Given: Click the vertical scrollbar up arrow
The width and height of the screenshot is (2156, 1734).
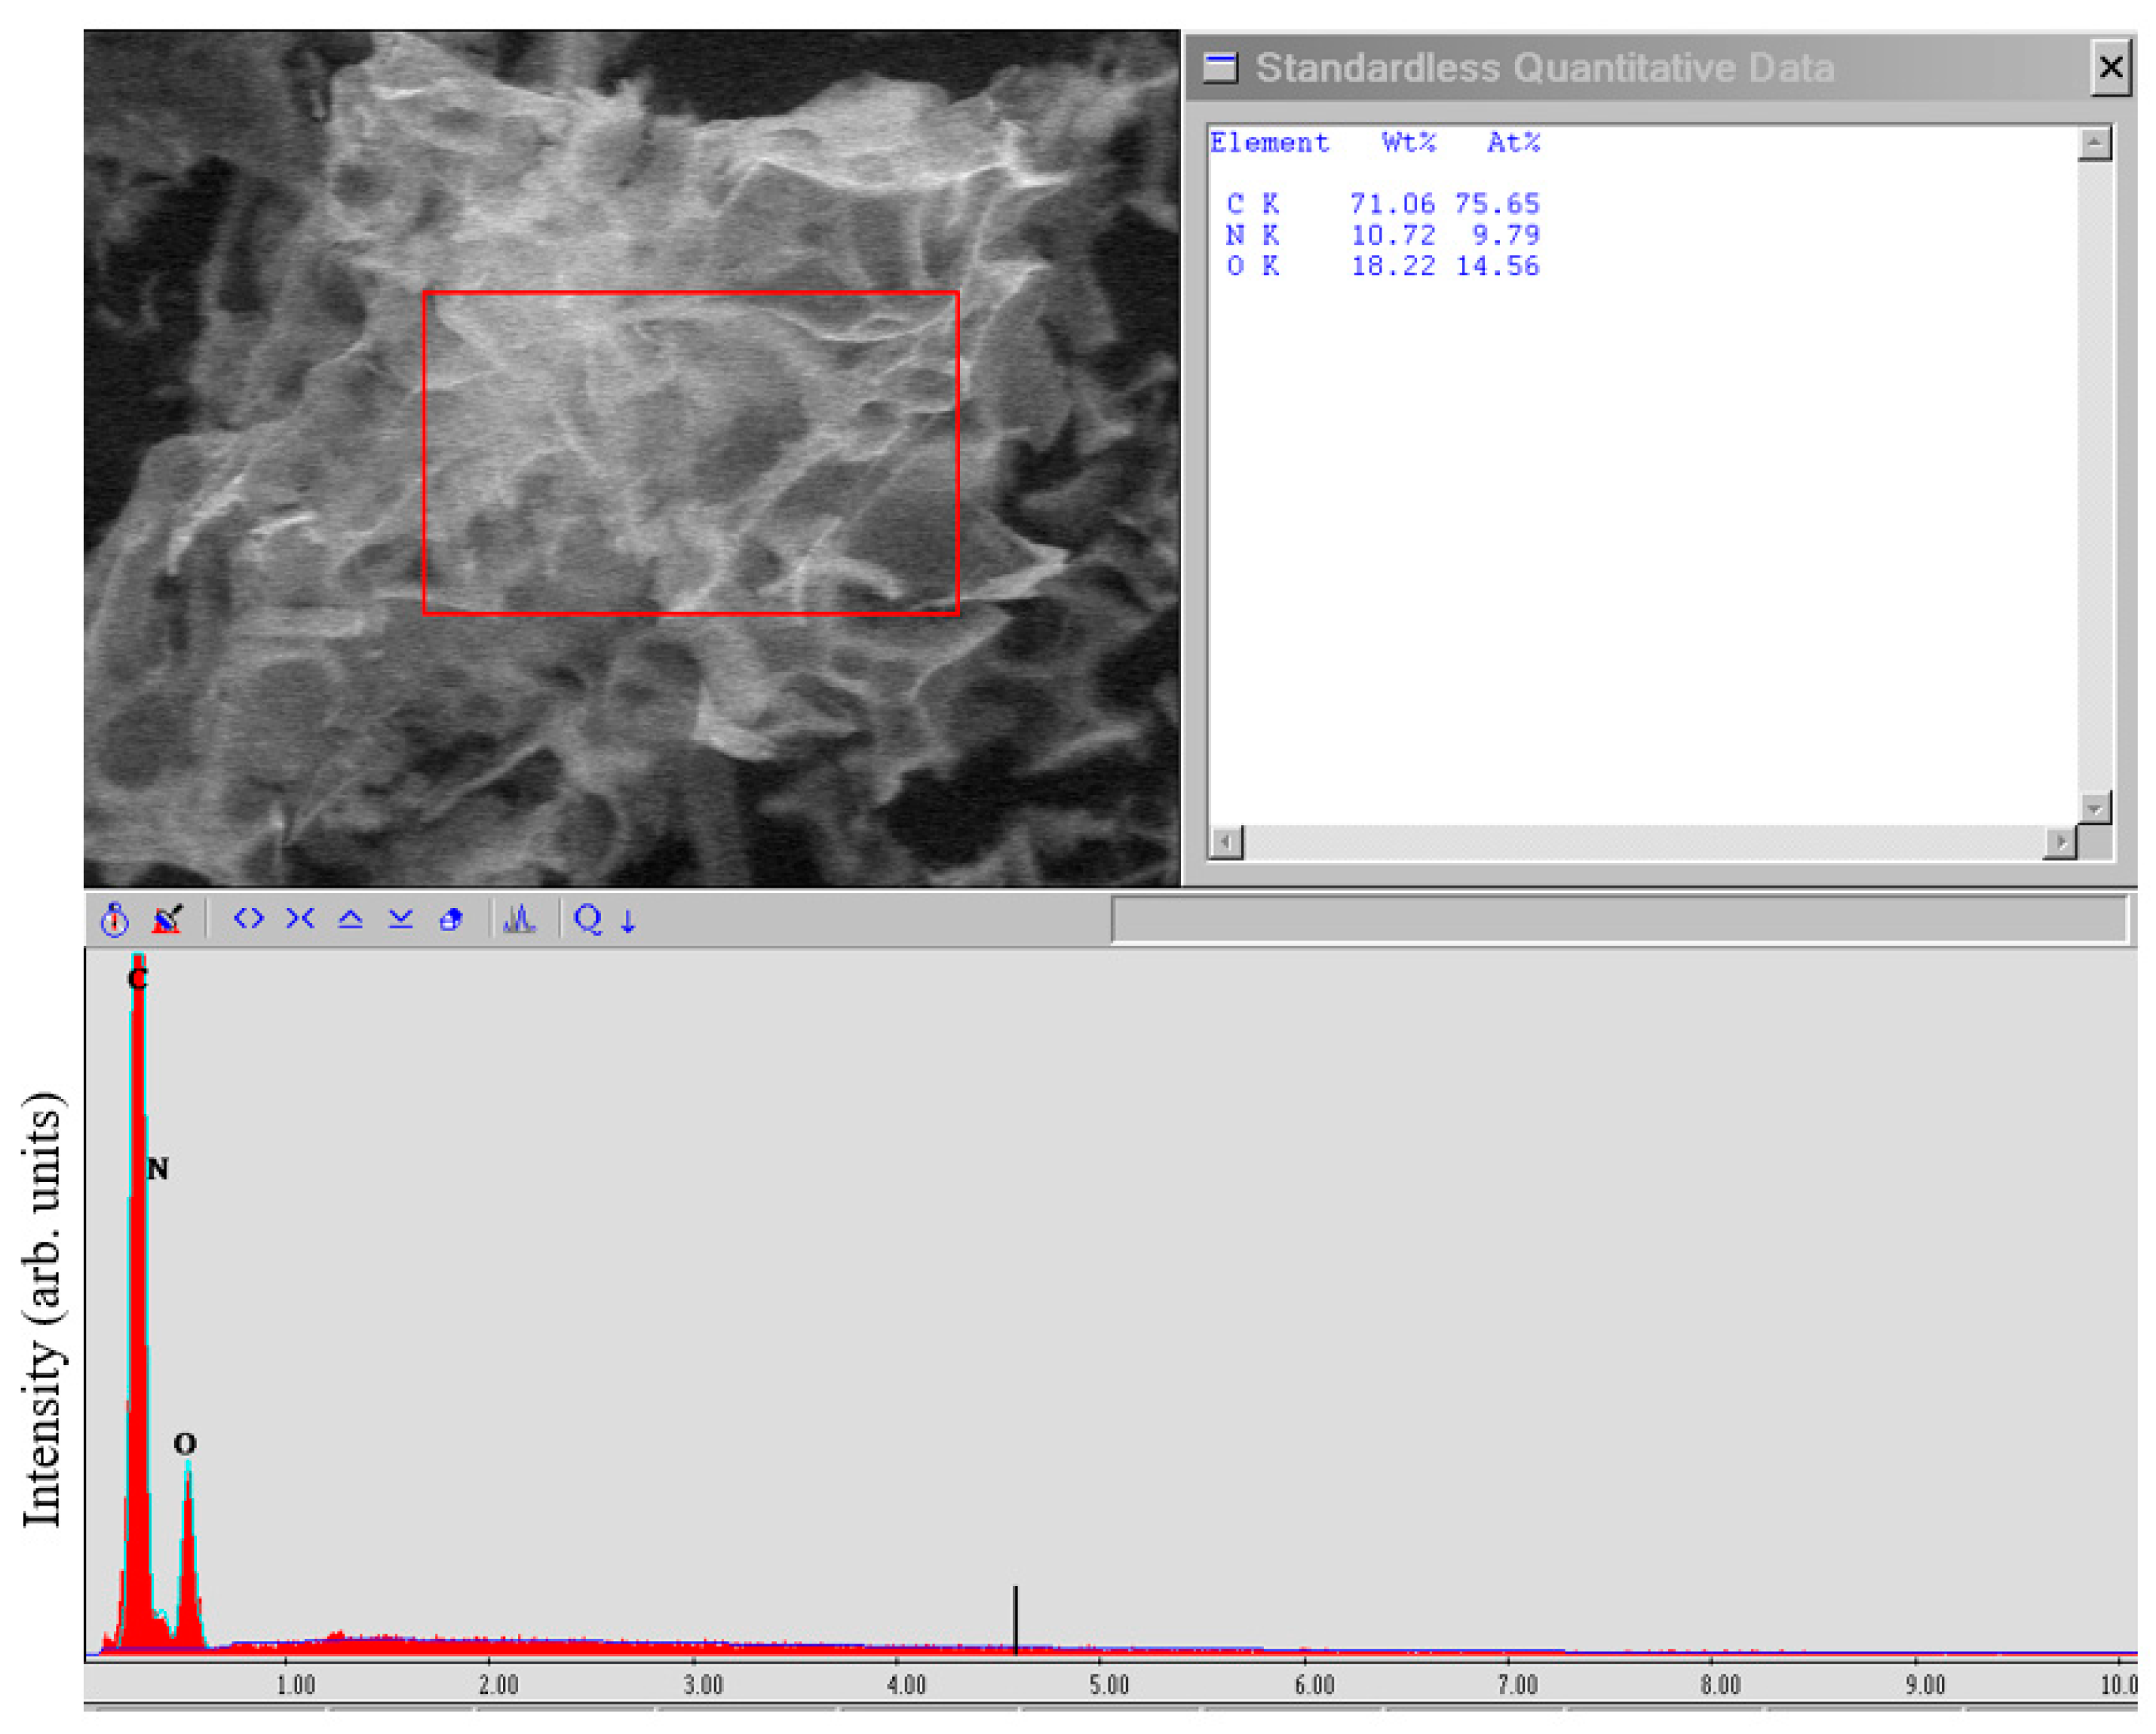Looking at the screenshot, I should 2094,144.
